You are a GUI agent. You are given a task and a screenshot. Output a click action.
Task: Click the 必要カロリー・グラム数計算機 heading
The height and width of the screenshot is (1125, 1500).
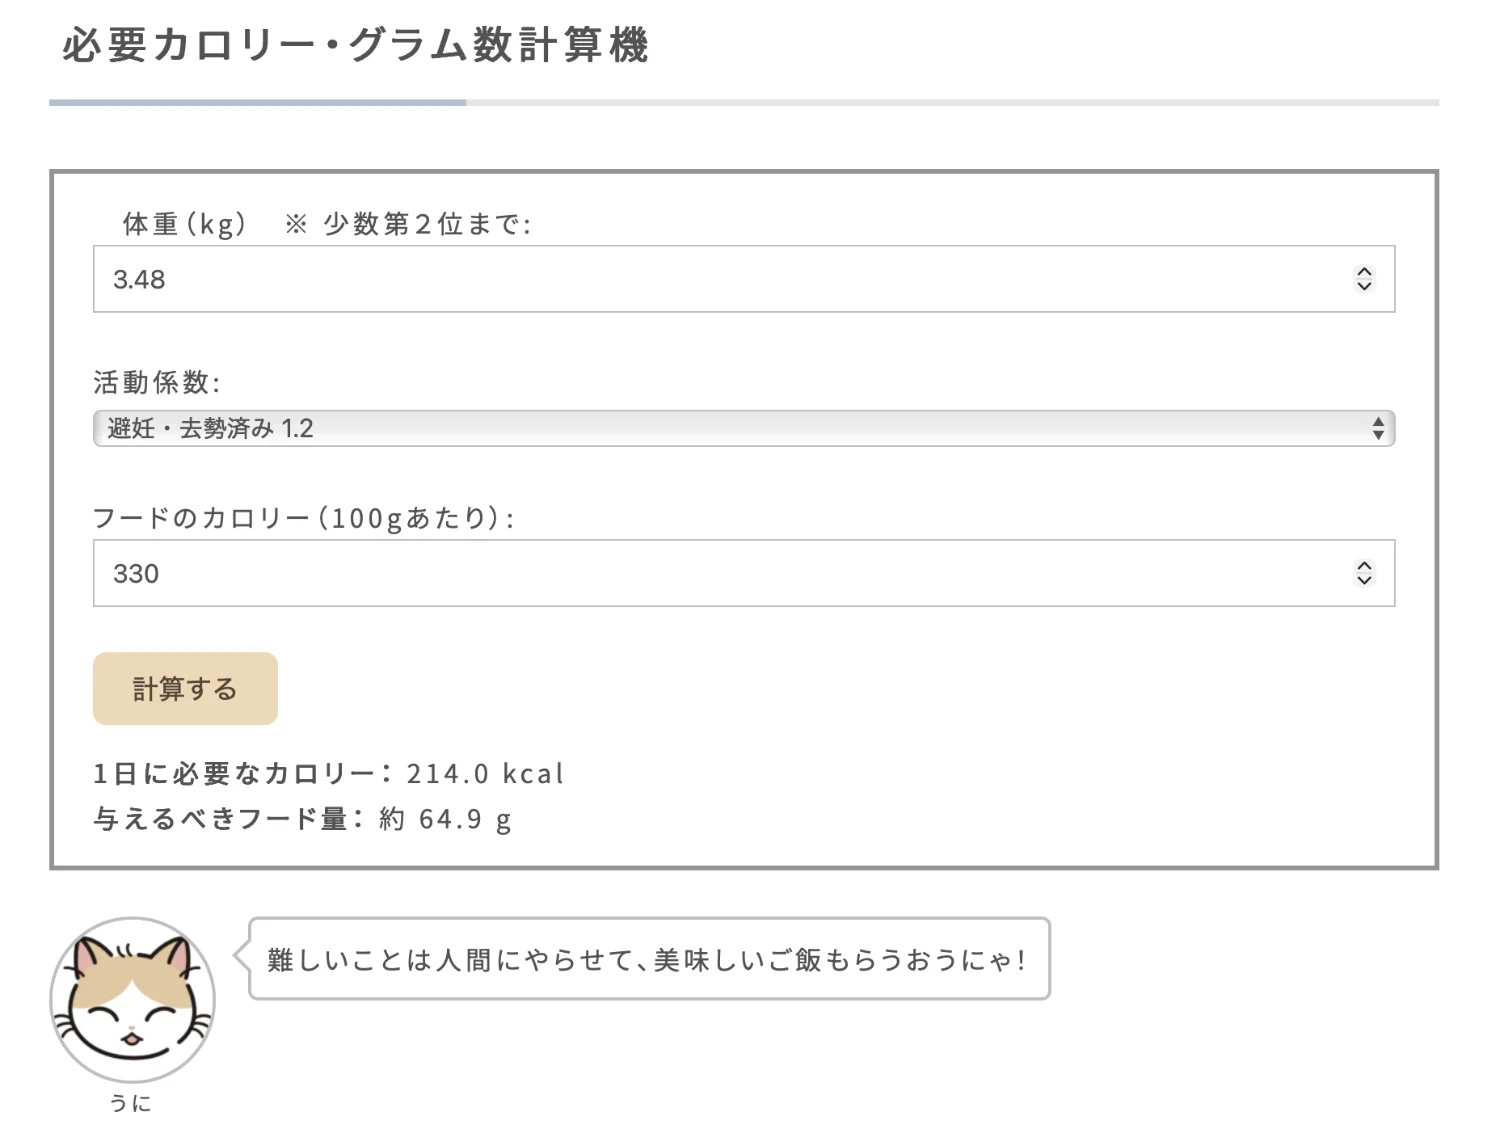[356, 46]
